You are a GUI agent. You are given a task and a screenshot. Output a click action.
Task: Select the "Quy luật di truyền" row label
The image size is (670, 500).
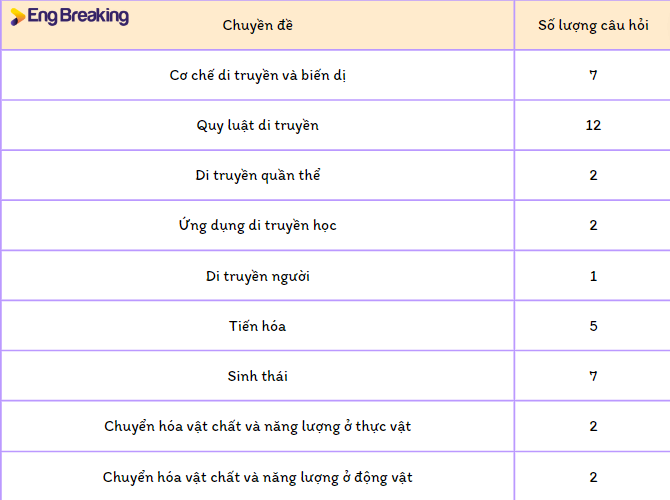258,125
